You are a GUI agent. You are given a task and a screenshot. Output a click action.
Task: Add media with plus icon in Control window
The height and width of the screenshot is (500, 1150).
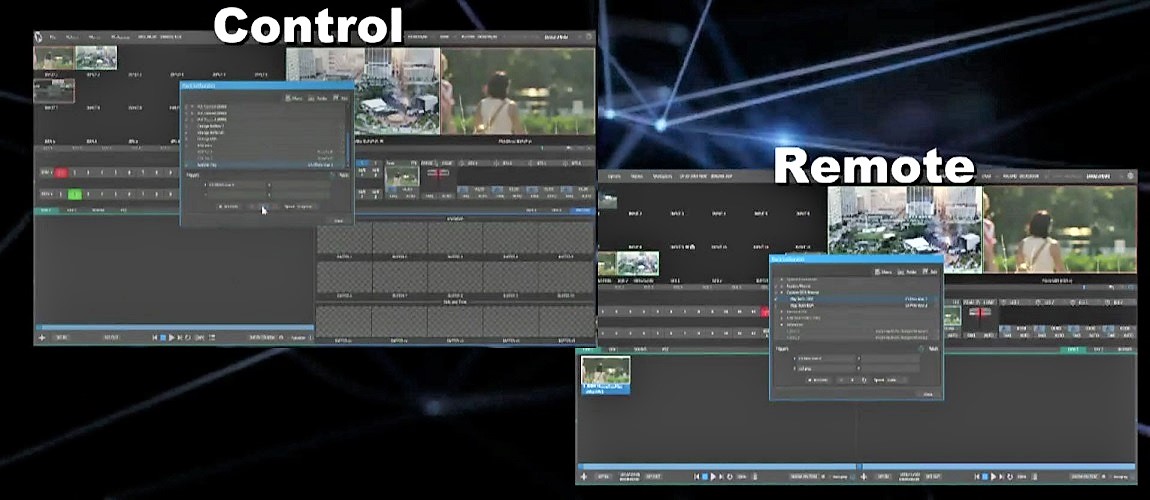[43, 337]
